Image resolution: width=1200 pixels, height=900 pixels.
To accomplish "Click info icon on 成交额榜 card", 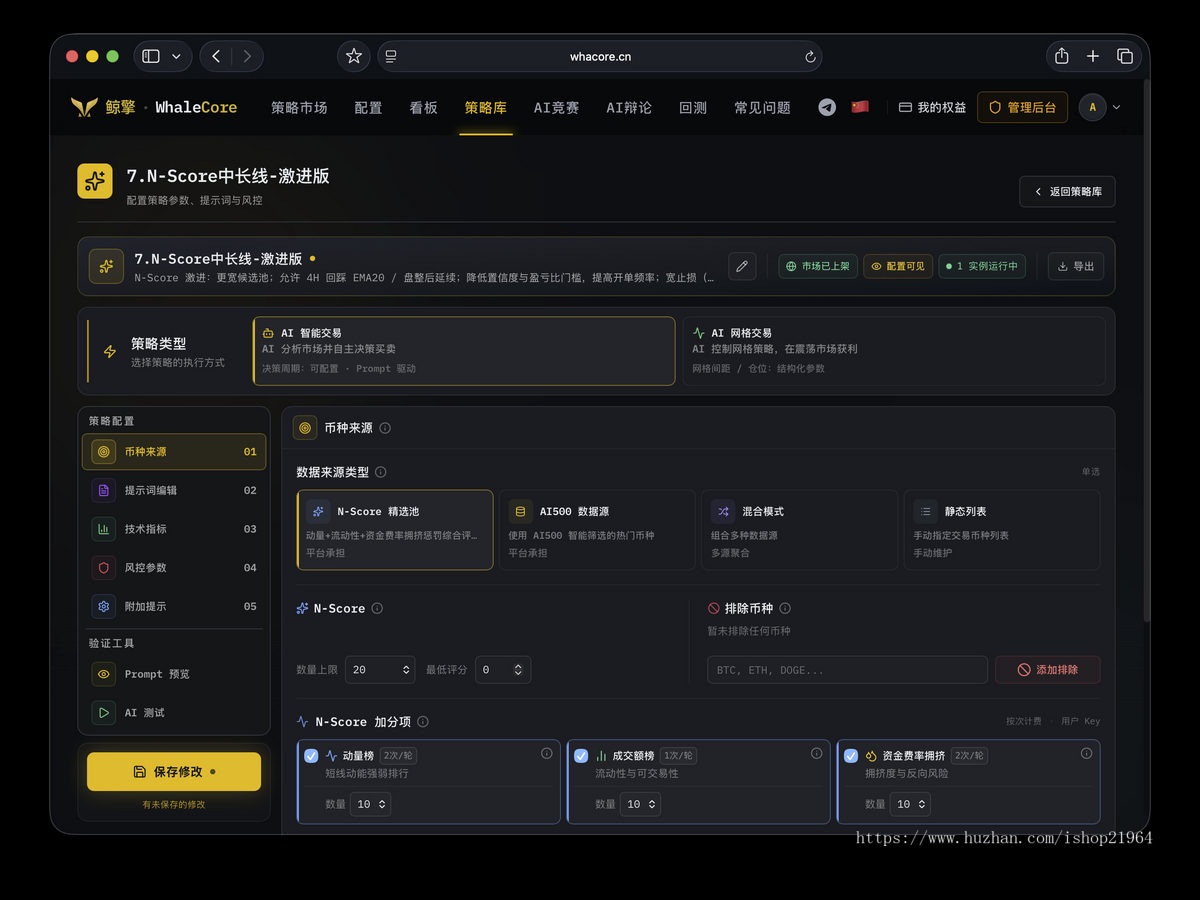I will click(817, 753).
